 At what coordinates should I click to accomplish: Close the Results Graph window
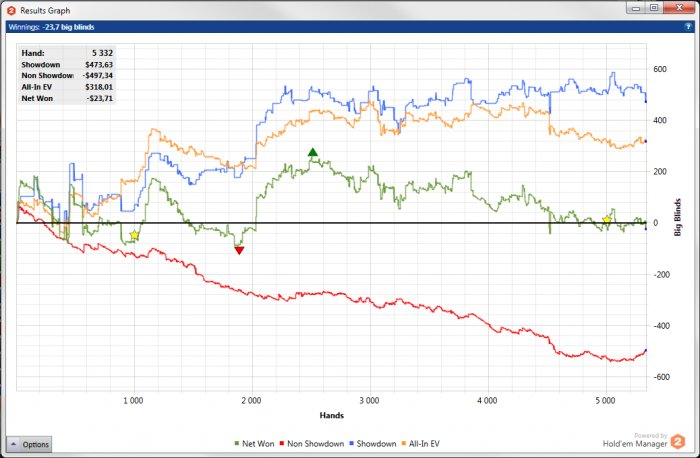coord(679,8)
